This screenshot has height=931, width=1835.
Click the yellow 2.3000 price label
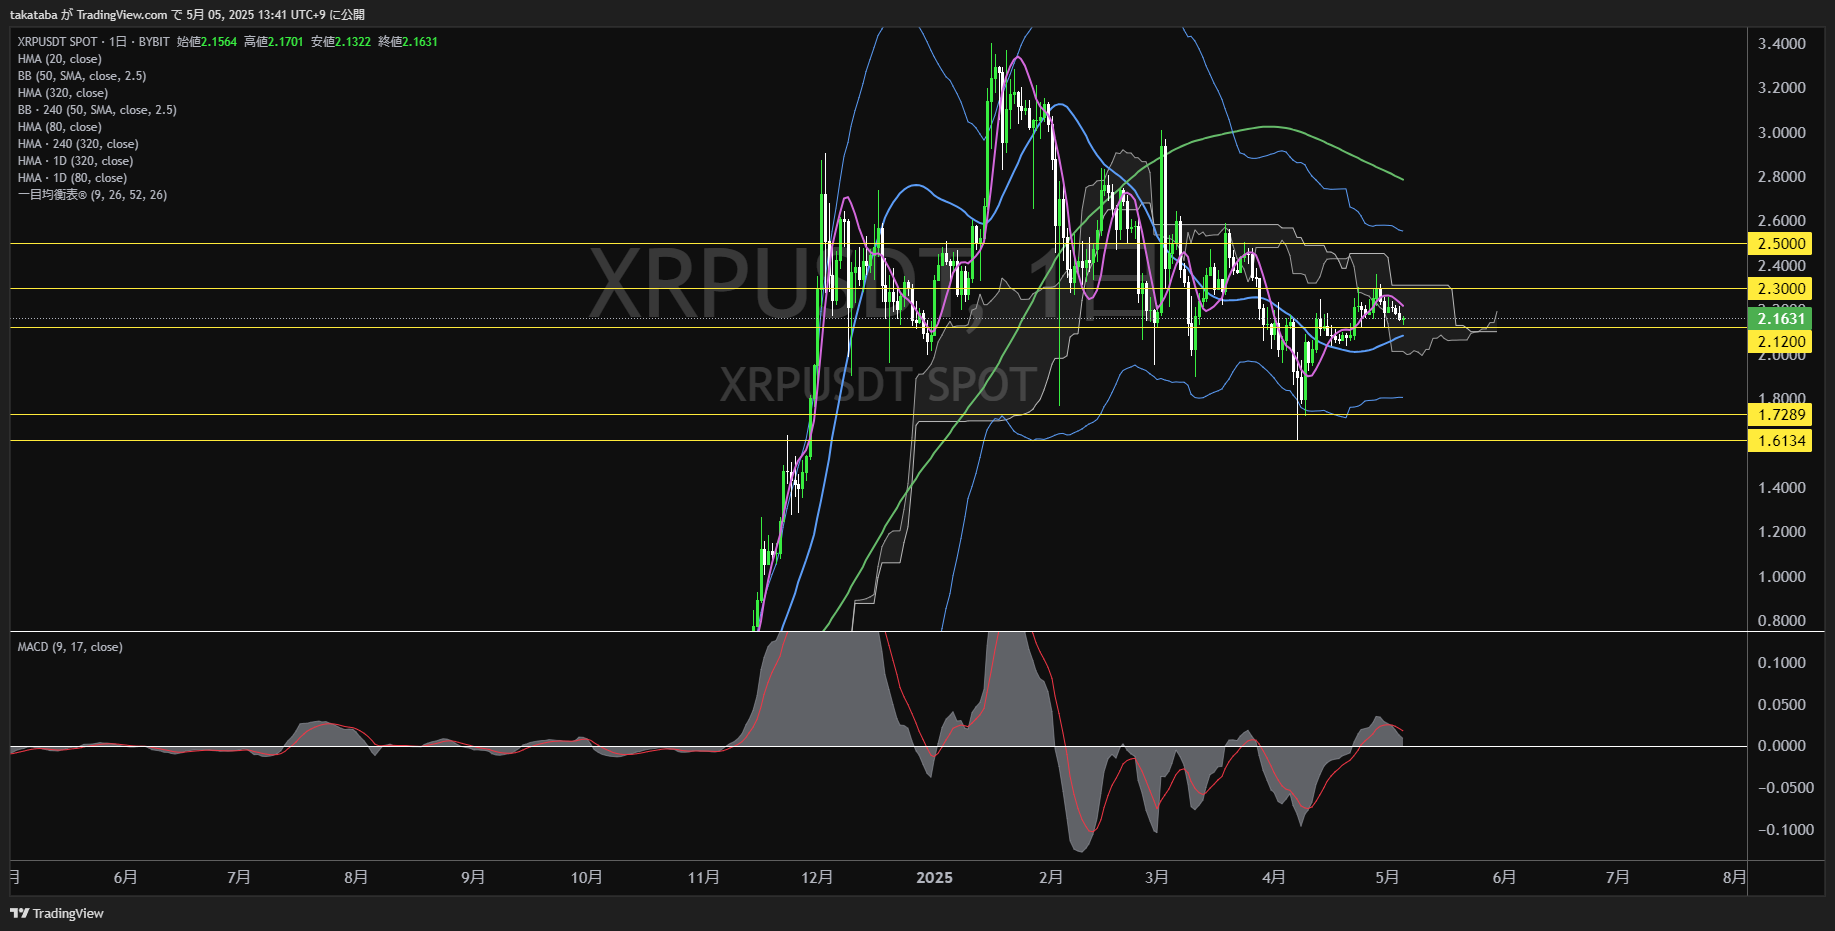(x=1780, y=289)
